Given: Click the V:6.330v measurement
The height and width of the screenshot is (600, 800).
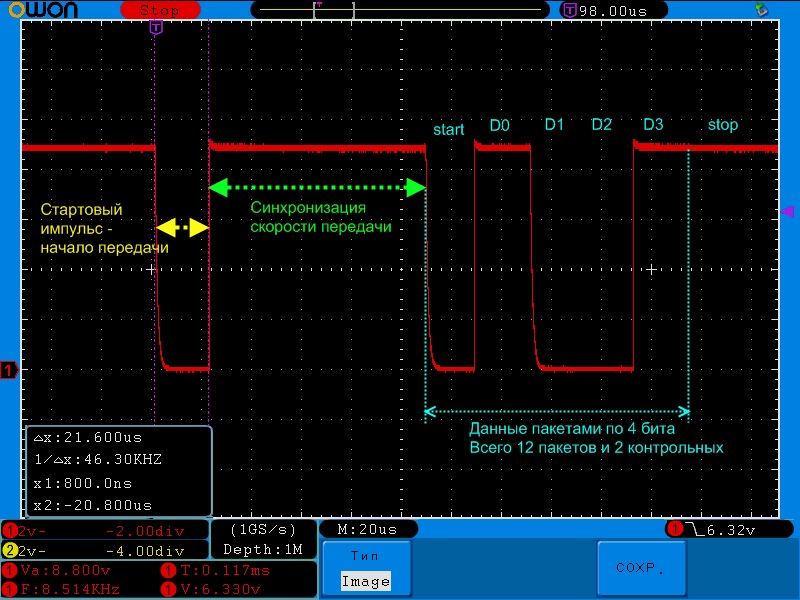Looking at the screenshot, I should coord(220,589).
